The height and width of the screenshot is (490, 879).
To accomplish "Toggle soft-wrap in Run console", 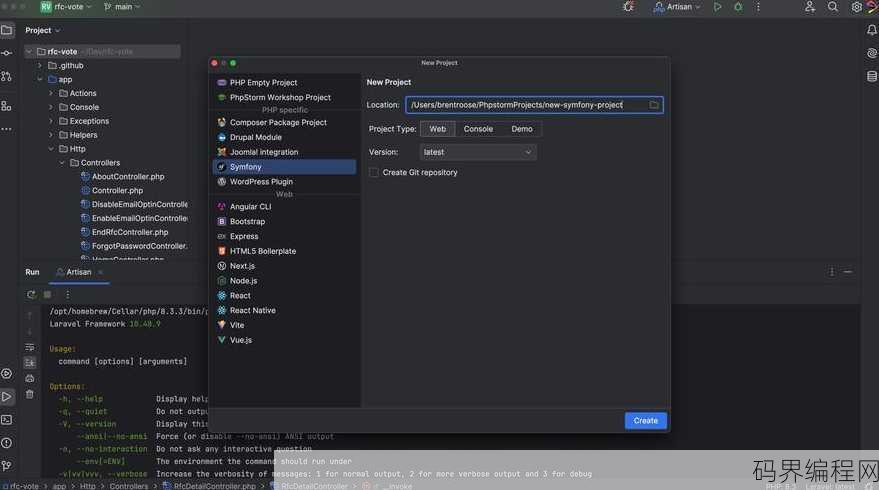I will [x=30, y=347].
